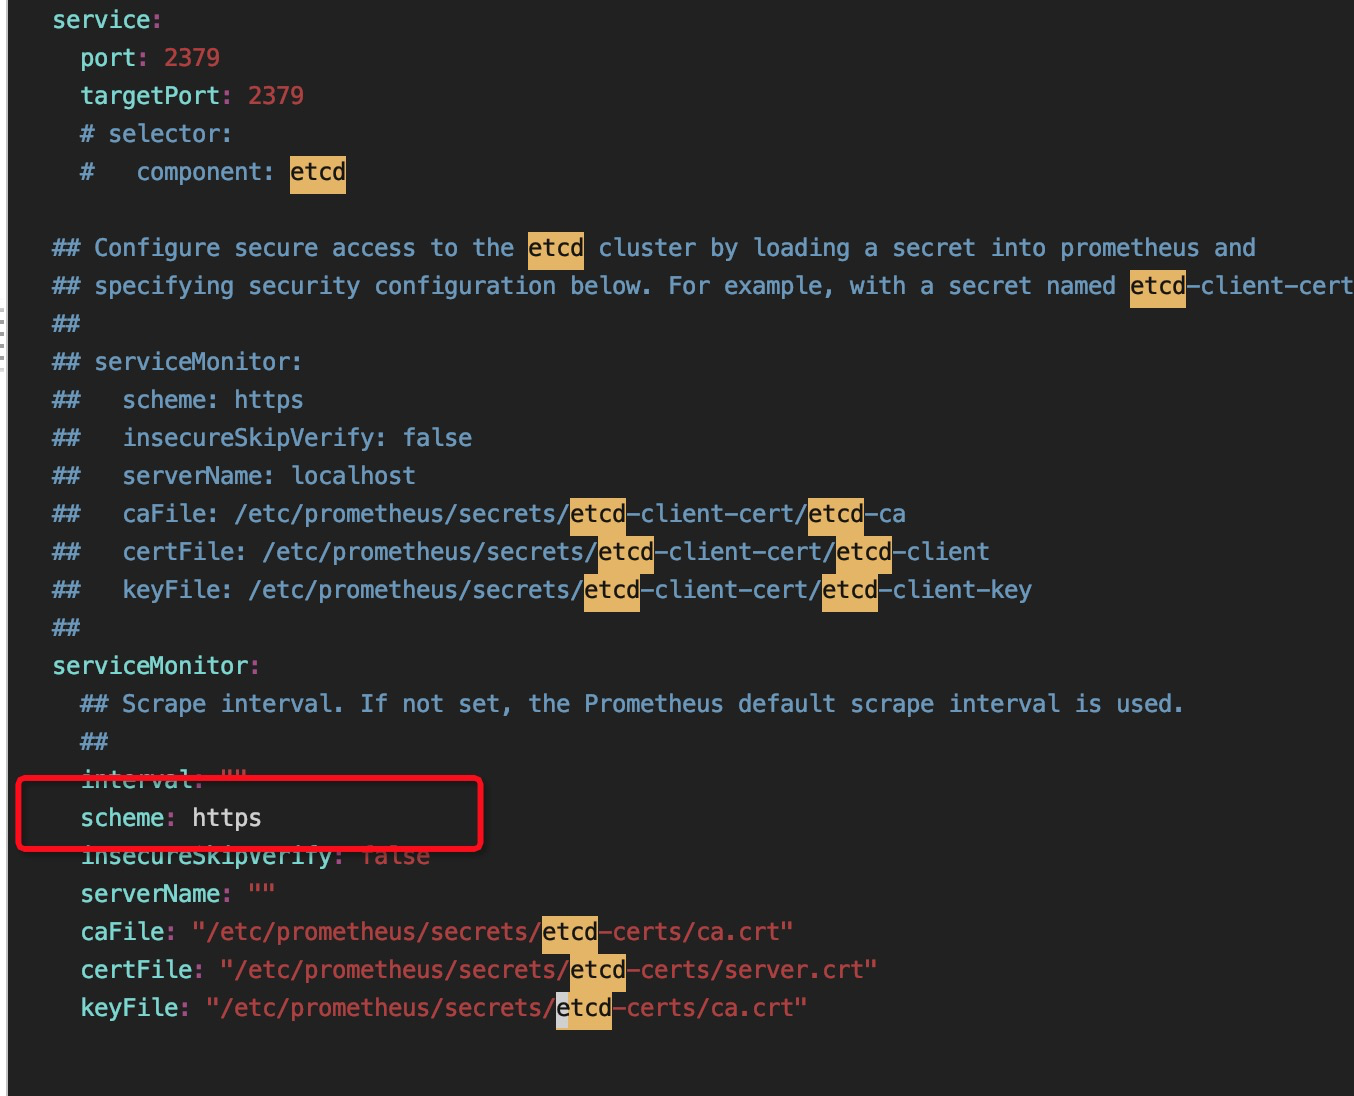Click the caFile value ending 'etcd-certs/ca.crt'
Image resolution: width=1354 pixels, height=1096 pixels.
click(493, 932)
